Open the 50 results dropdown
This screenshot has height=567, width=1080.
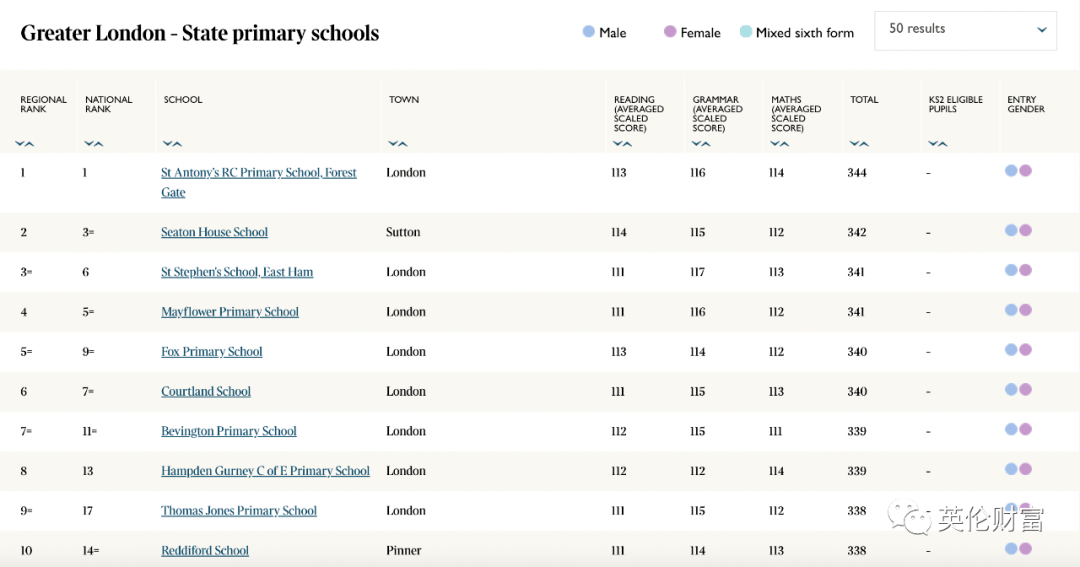coord(965,30)
